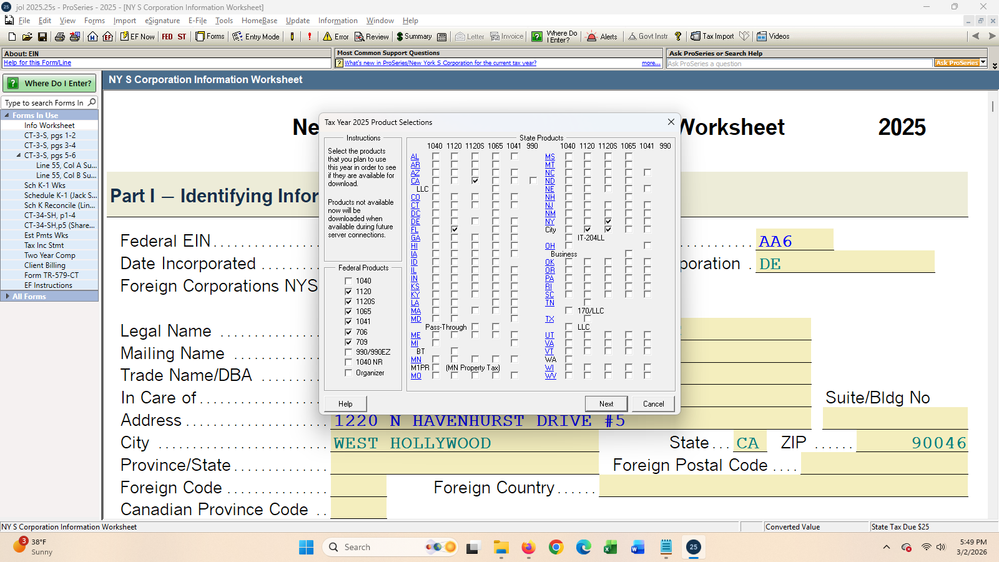The width and height of the screenshot is (999, 562).
Task: Uncheck the federal 706 product checkbox
Action: coord(348,331)
